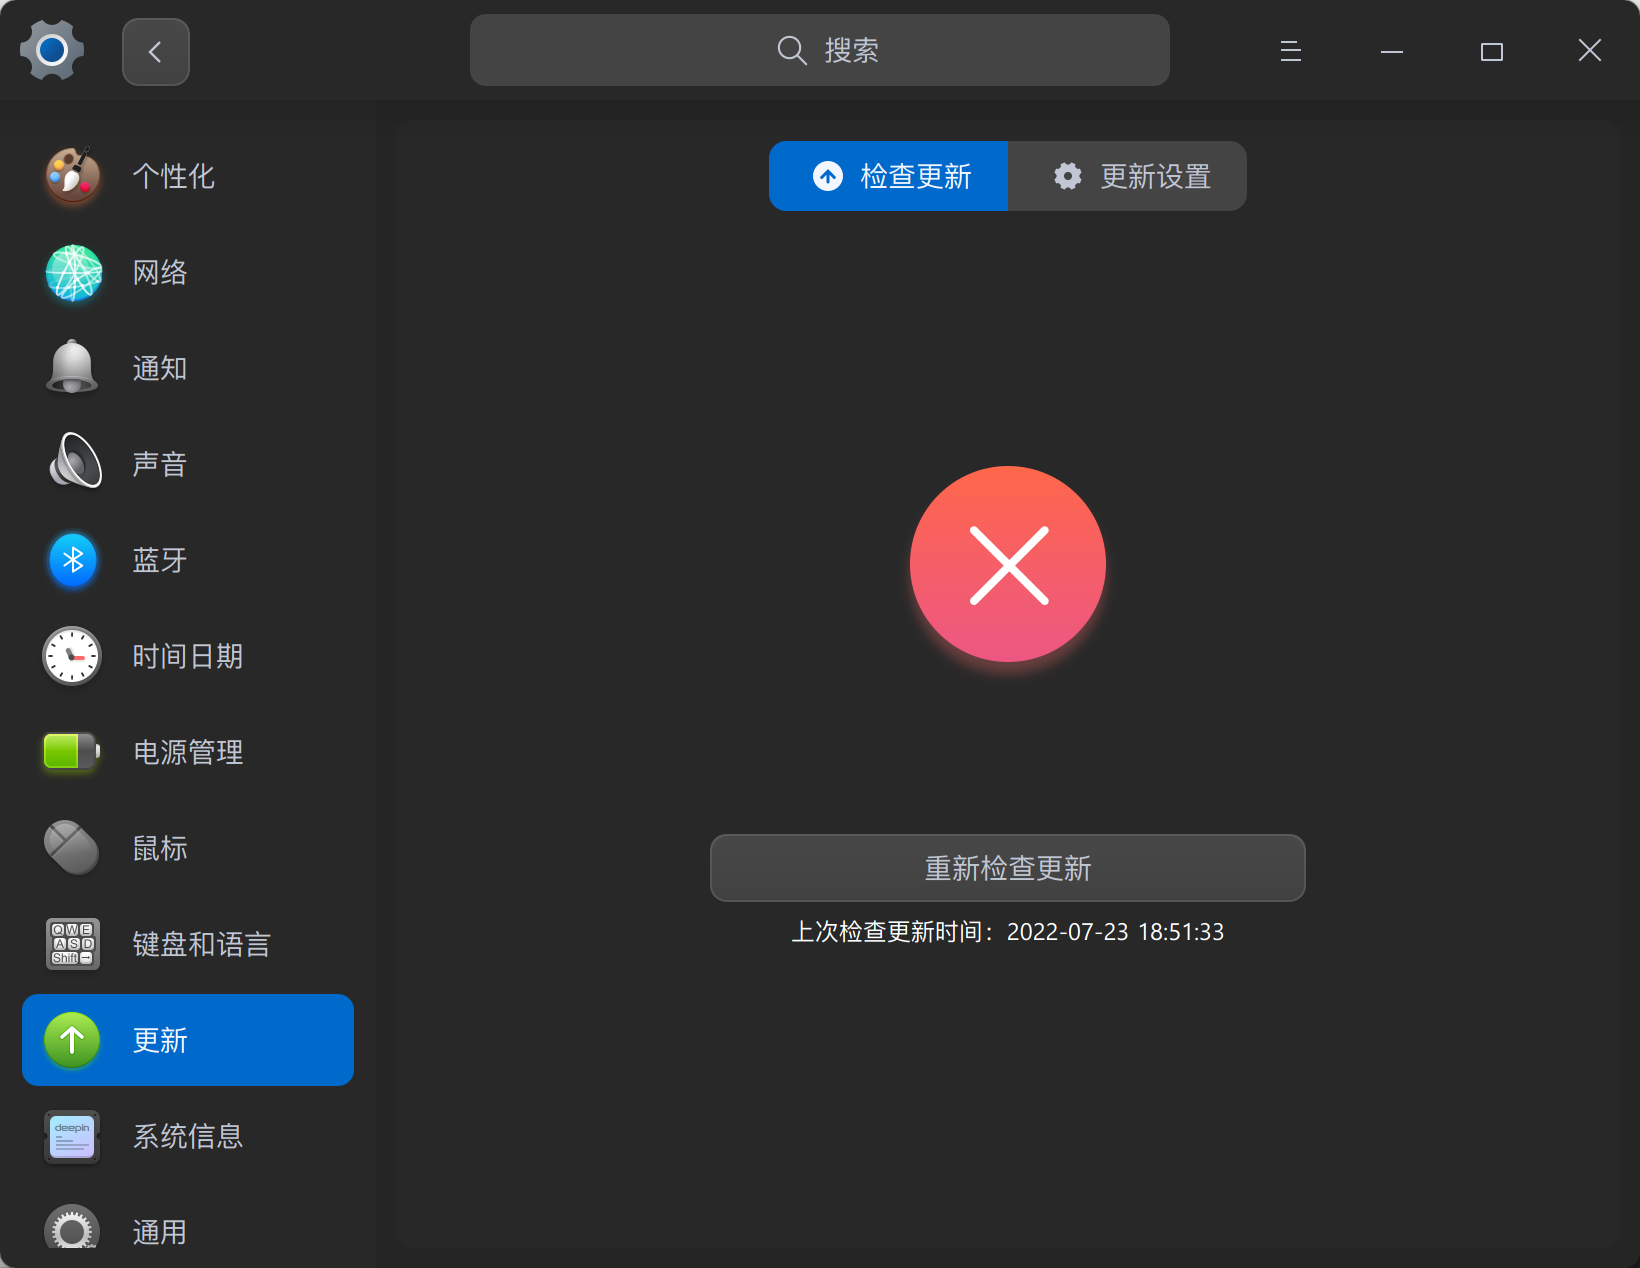Click the 电源管理 battery icon
1640x1268 pixels.
click(x=71, y=751)
